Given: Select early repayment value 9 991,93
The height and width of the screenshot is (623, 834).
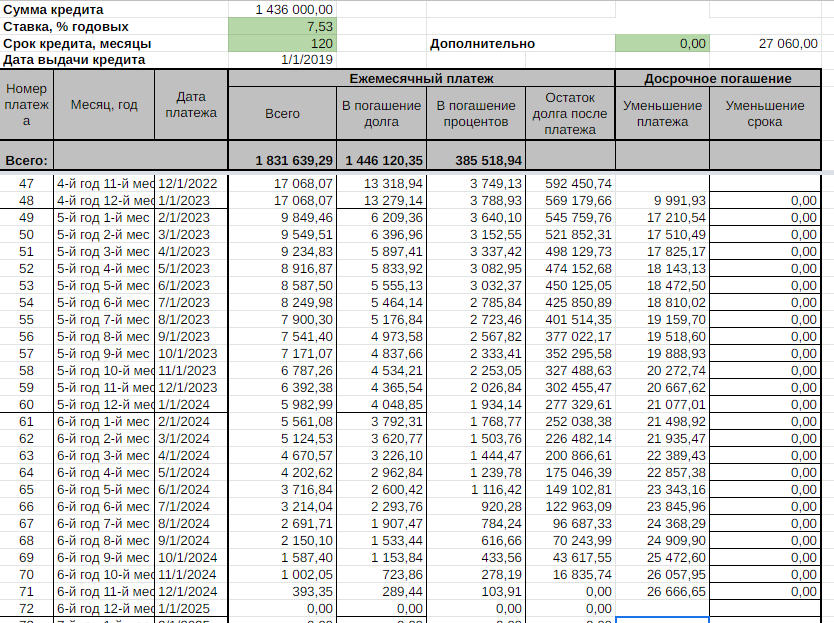Looking at the screenshot, I should click(662, 200).
